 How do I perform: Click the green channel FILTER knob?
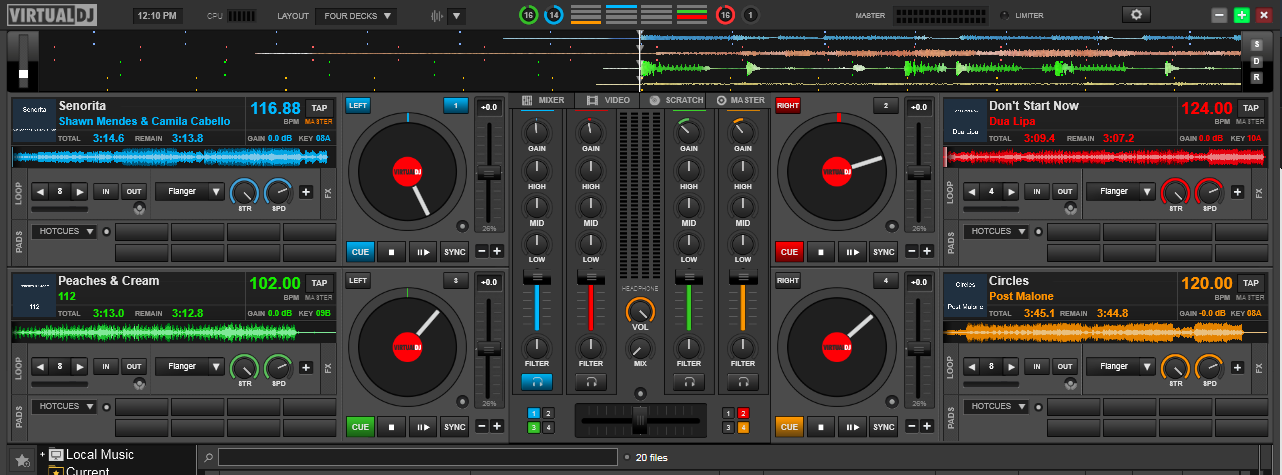click(x=688, y=346)
